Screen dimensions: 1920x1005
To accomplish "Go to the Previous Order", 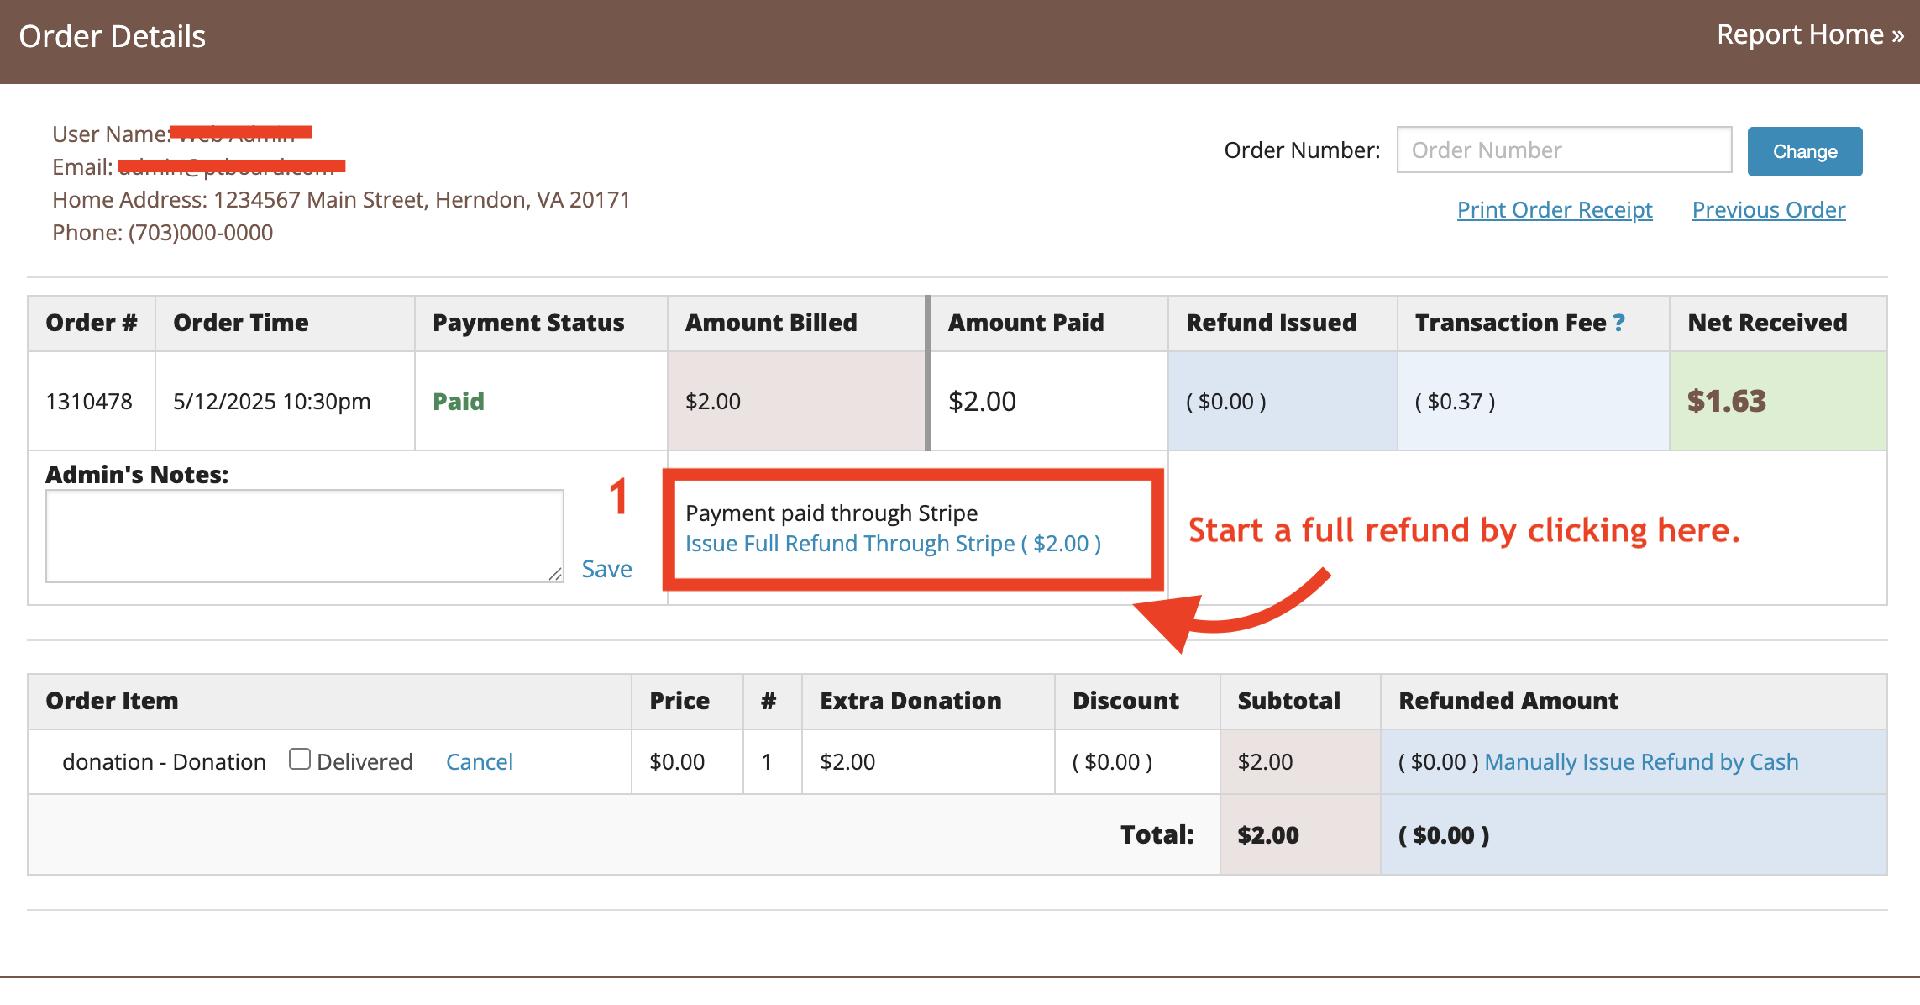I will tap(1768, 210).
